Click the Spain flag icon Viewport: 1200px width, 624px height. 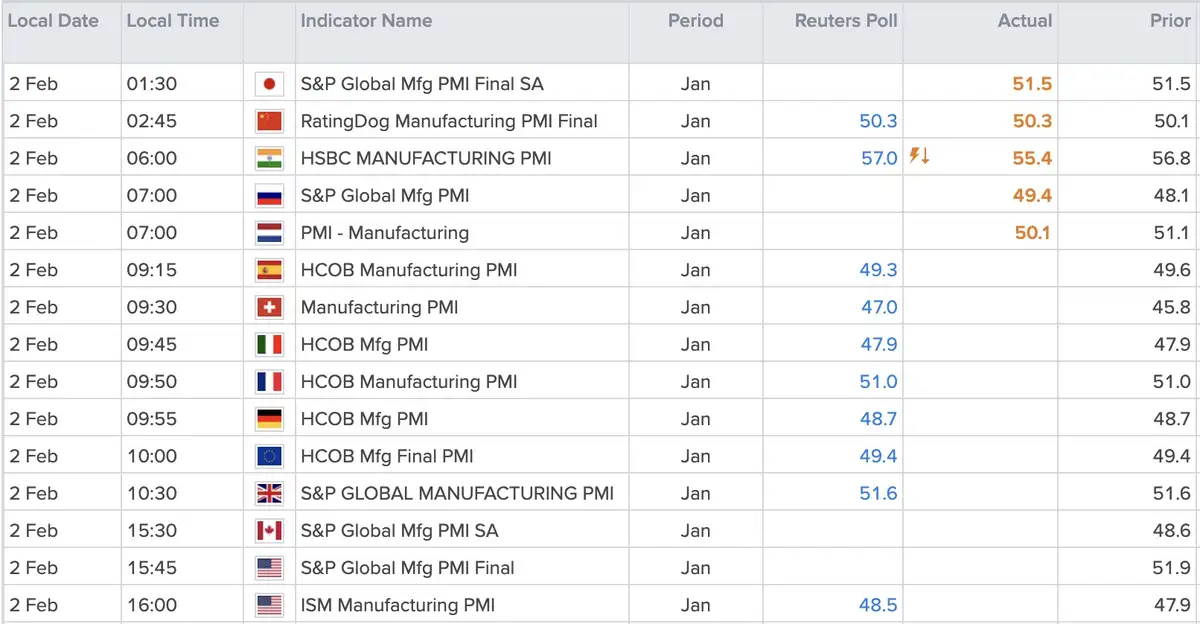tap(269, 270)
